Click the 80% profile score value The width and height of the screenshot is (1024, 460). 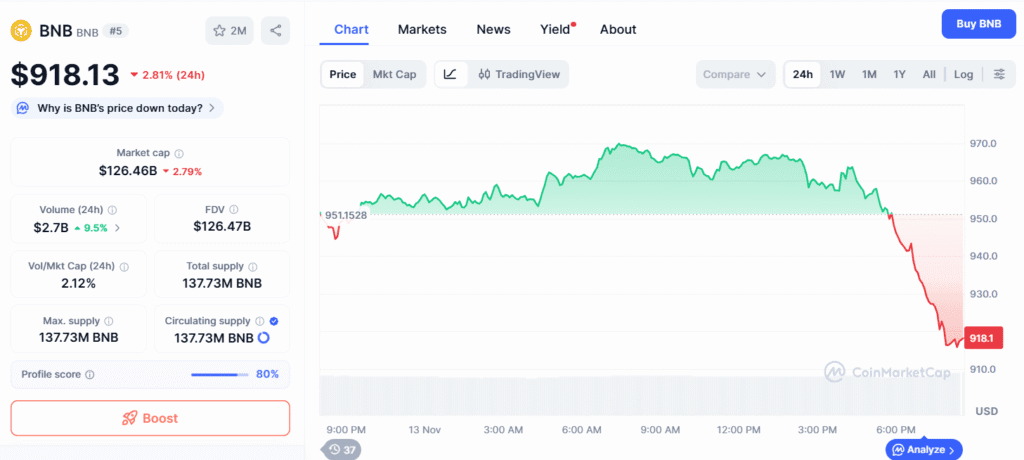[x=267, y=374]
